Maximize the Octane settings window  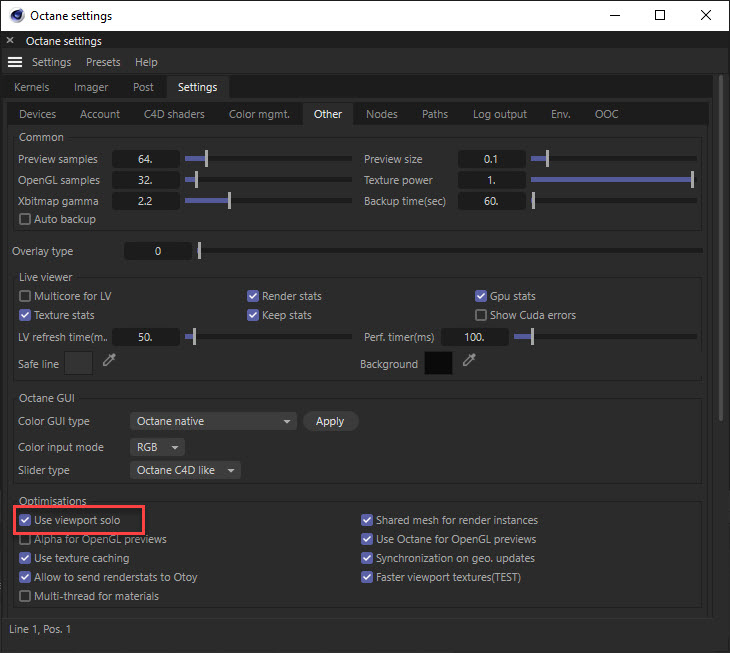point(660,15)
